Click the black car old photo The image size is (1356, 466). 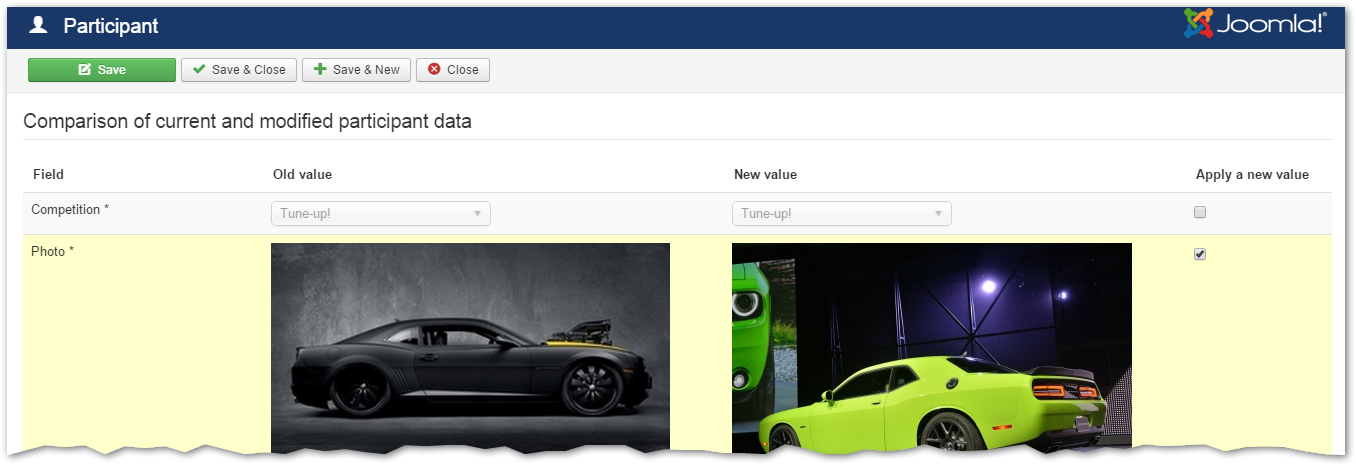pos(470,348)
